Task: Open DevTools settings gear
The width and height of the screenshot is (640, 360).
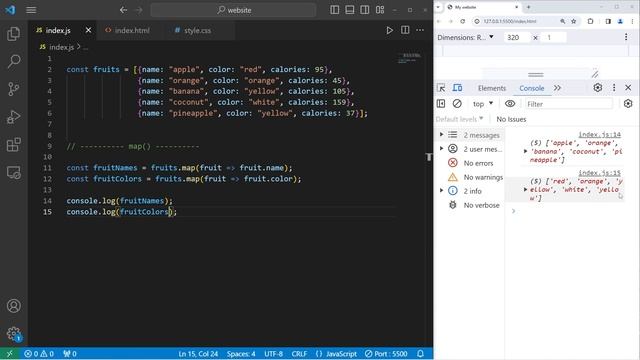Action: [598, 87]
